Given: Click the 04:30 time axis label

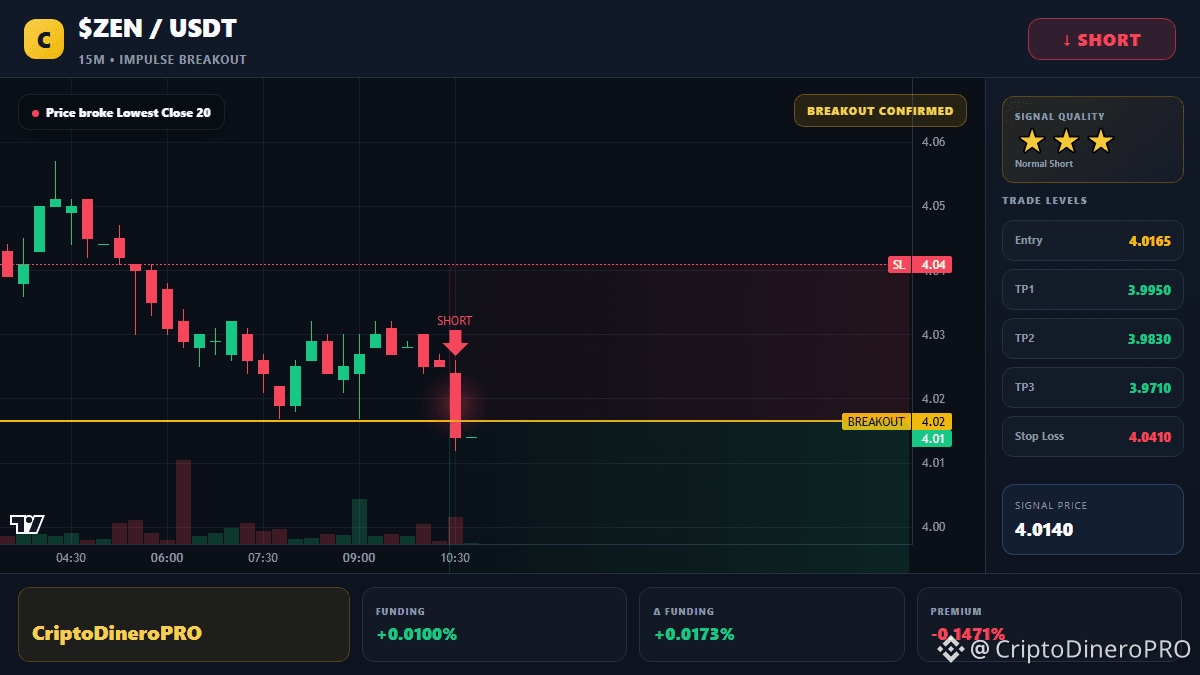Looking at the screenshot, I should click(x=71, y=558).
